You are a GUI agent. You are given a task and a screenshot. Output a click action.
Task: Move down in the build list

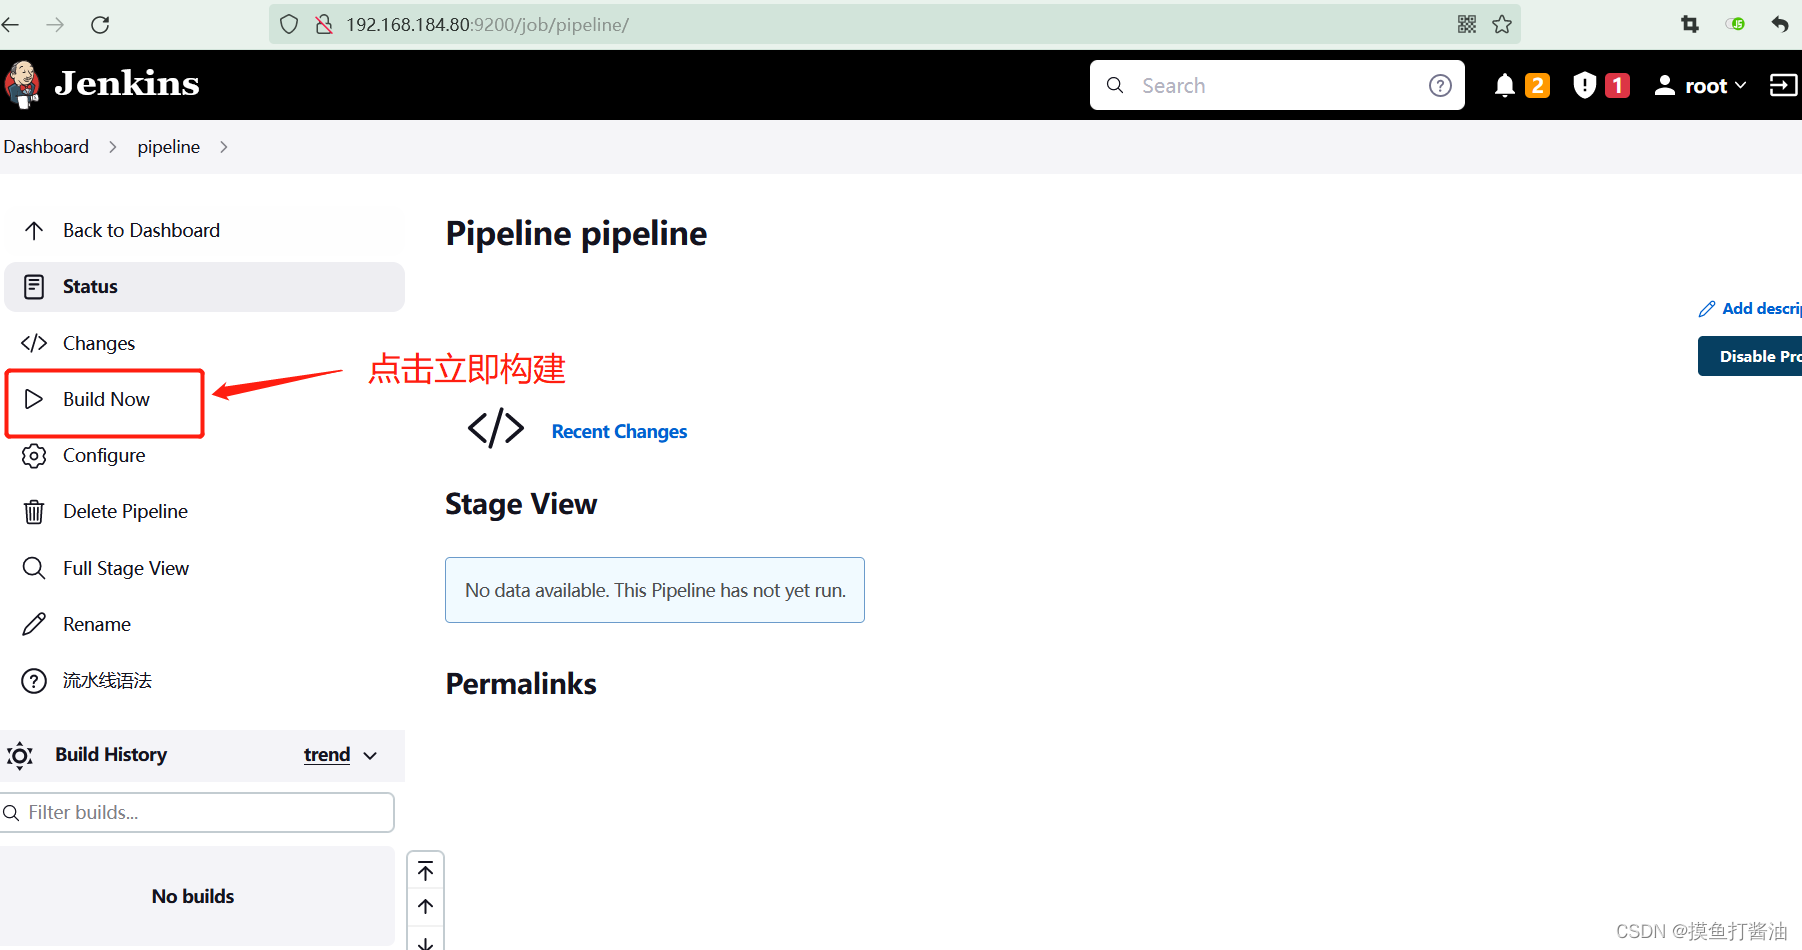pyautogui.click(x=426, y=942)
